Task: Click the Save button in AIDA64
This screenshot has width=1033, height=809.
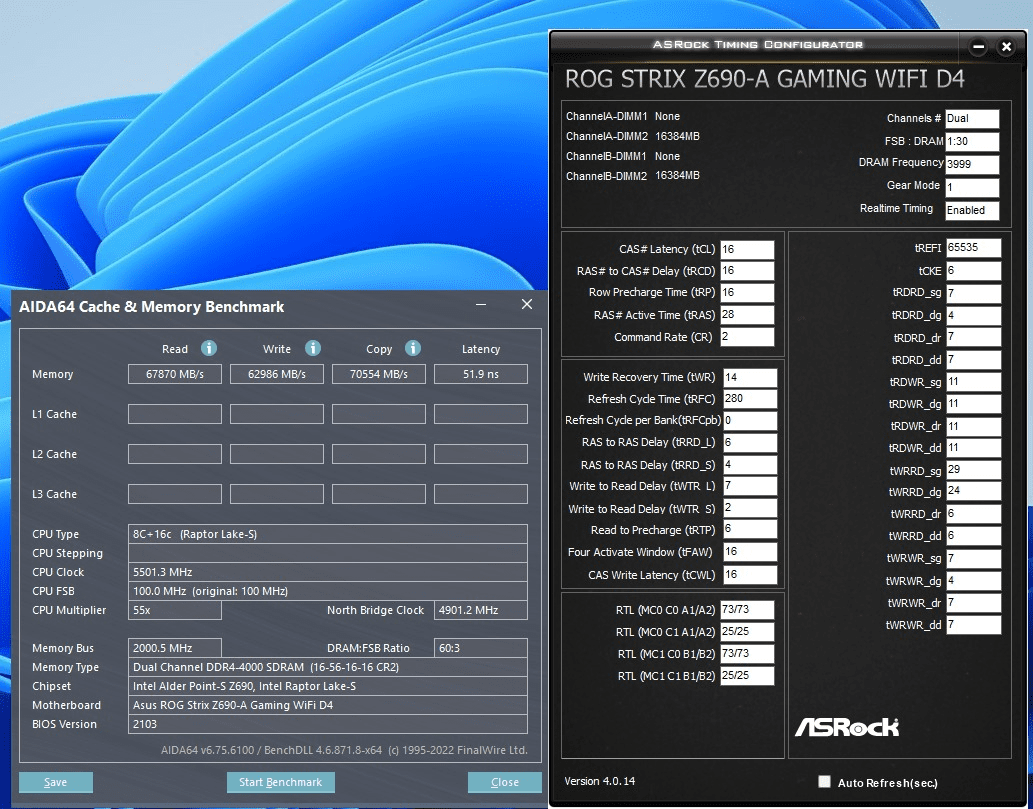Action: 56,782
